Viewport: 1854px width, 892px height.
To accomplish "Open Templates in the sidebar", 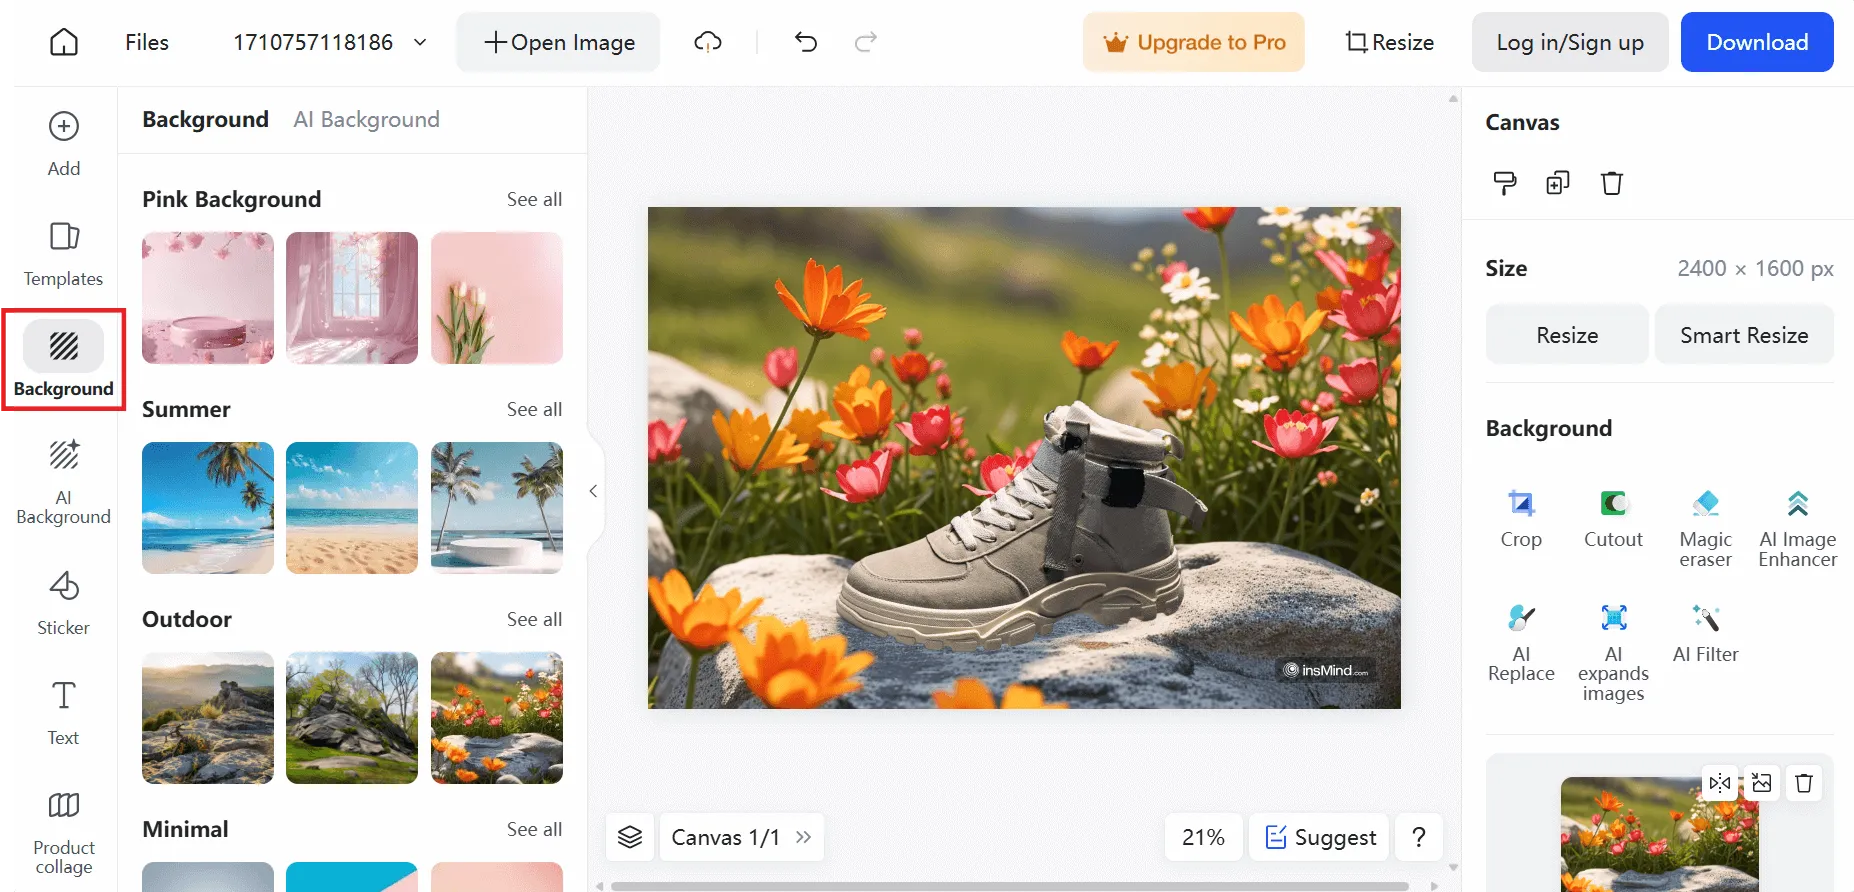I will pyautogui.click(x=64, y=254).
